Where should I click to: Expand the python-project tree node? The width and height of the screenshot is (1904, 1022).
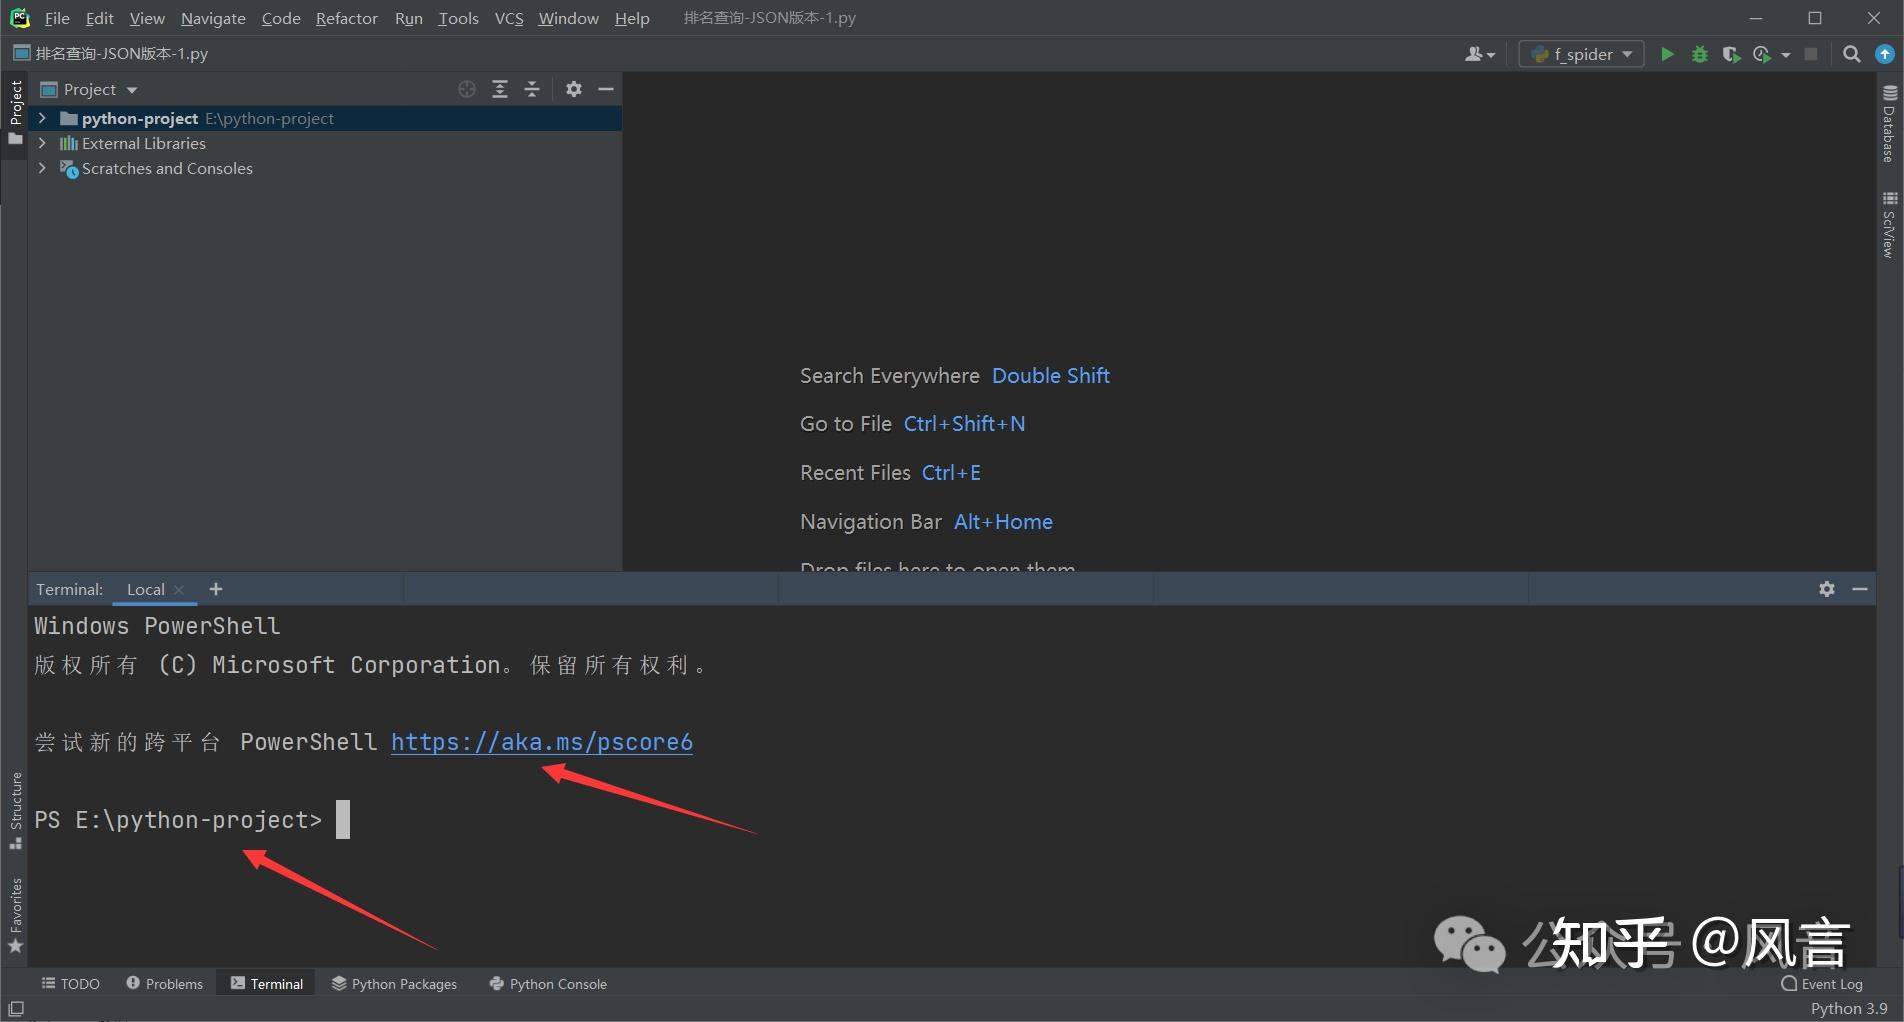tap(42, 118)
